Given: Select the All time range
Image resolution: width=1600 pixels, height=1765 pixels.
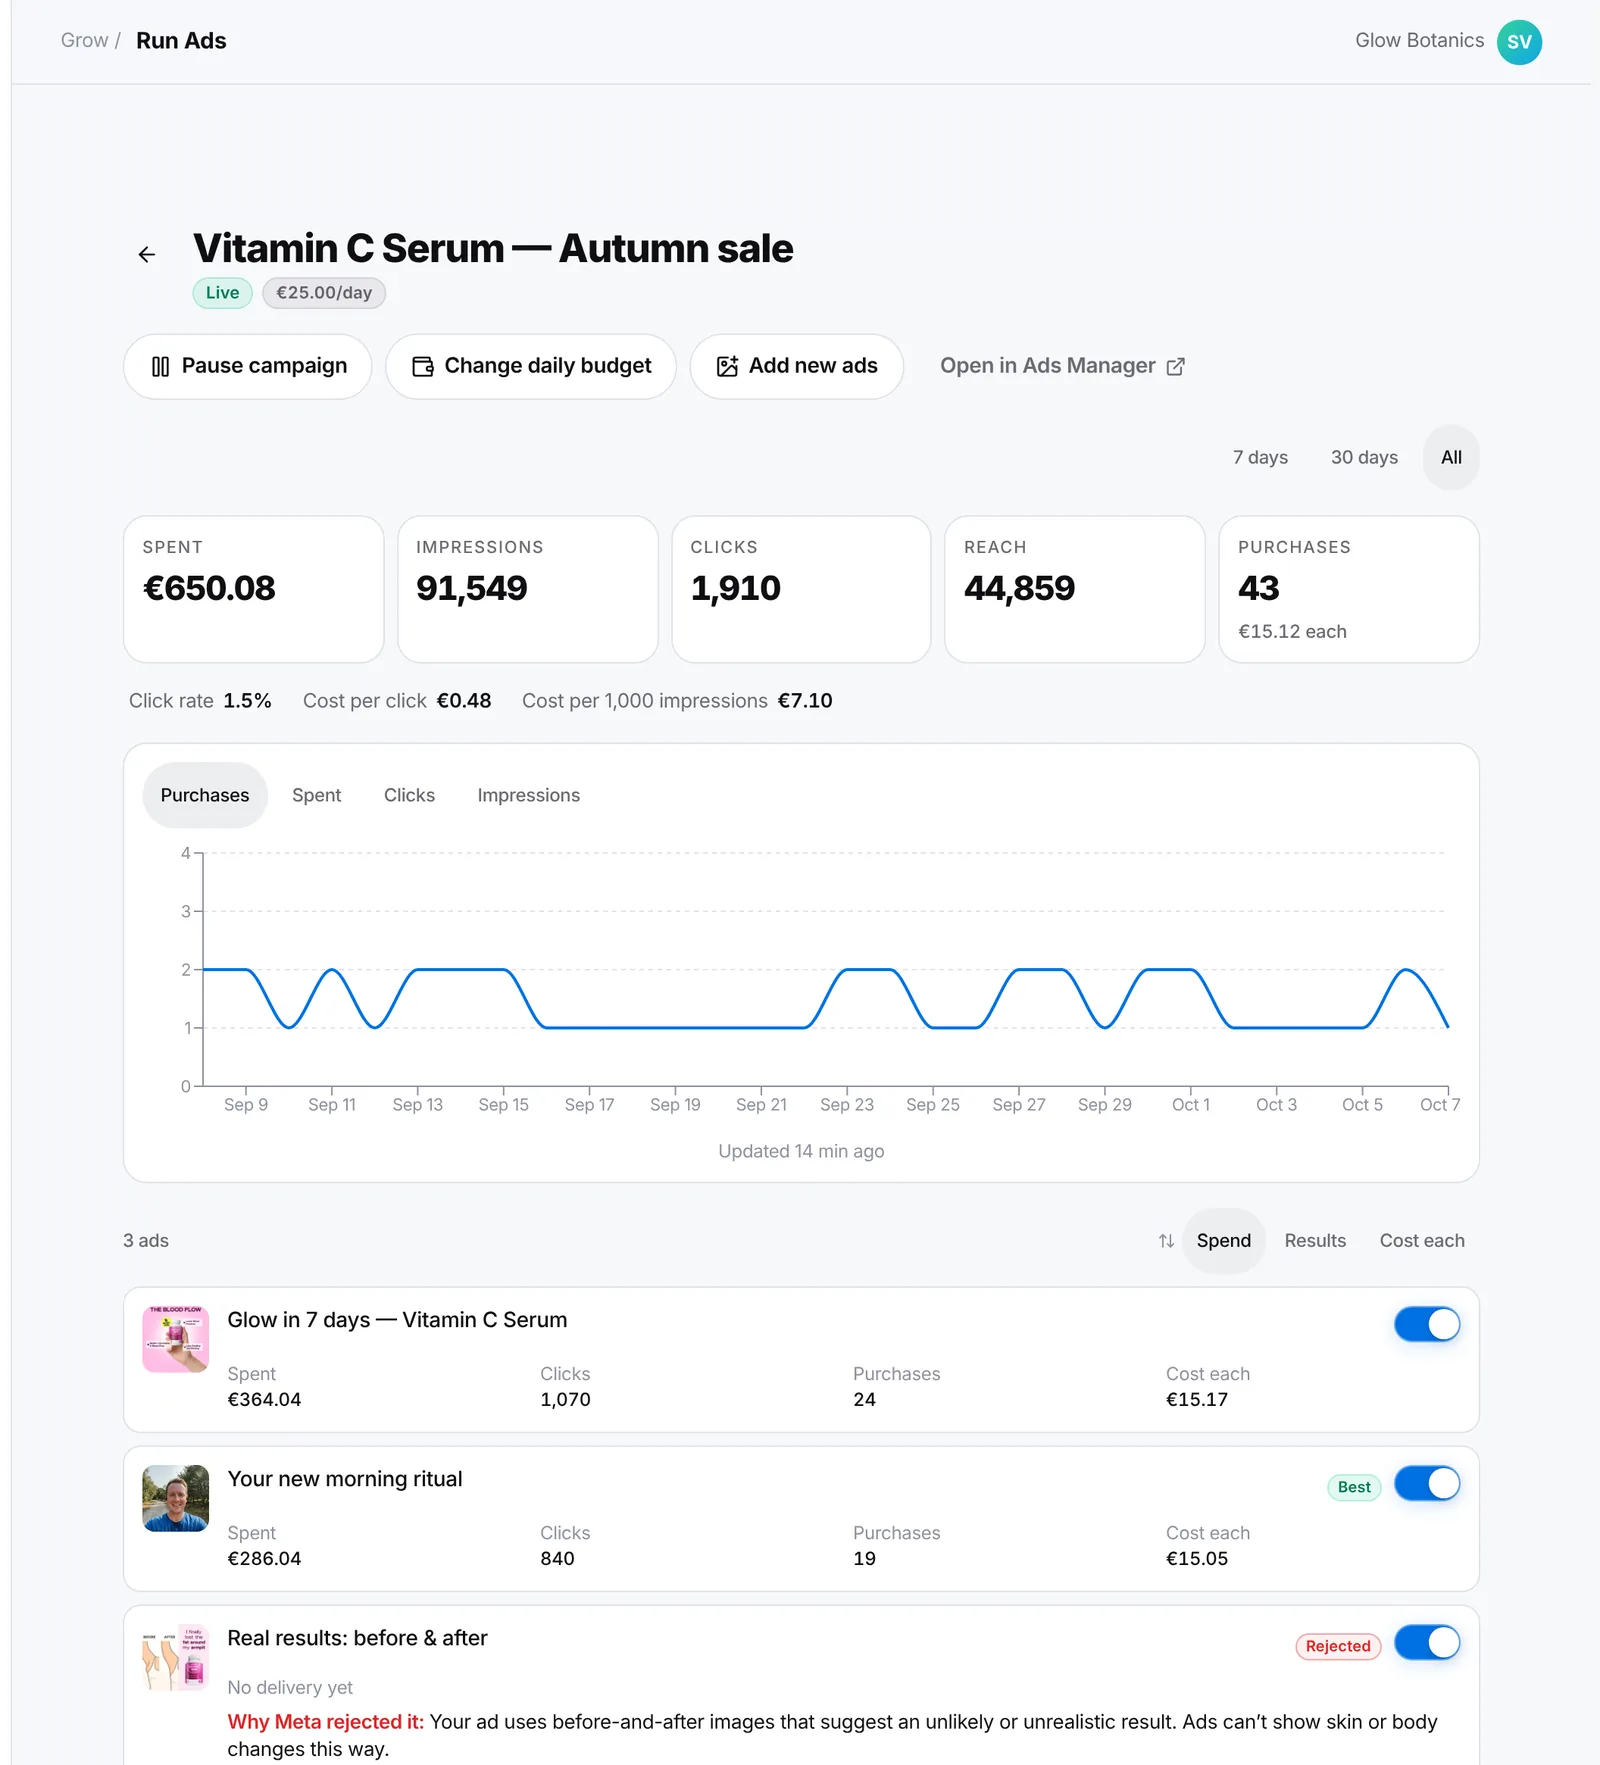Looking at the screenshot, I should click(x=1451, y=457).
